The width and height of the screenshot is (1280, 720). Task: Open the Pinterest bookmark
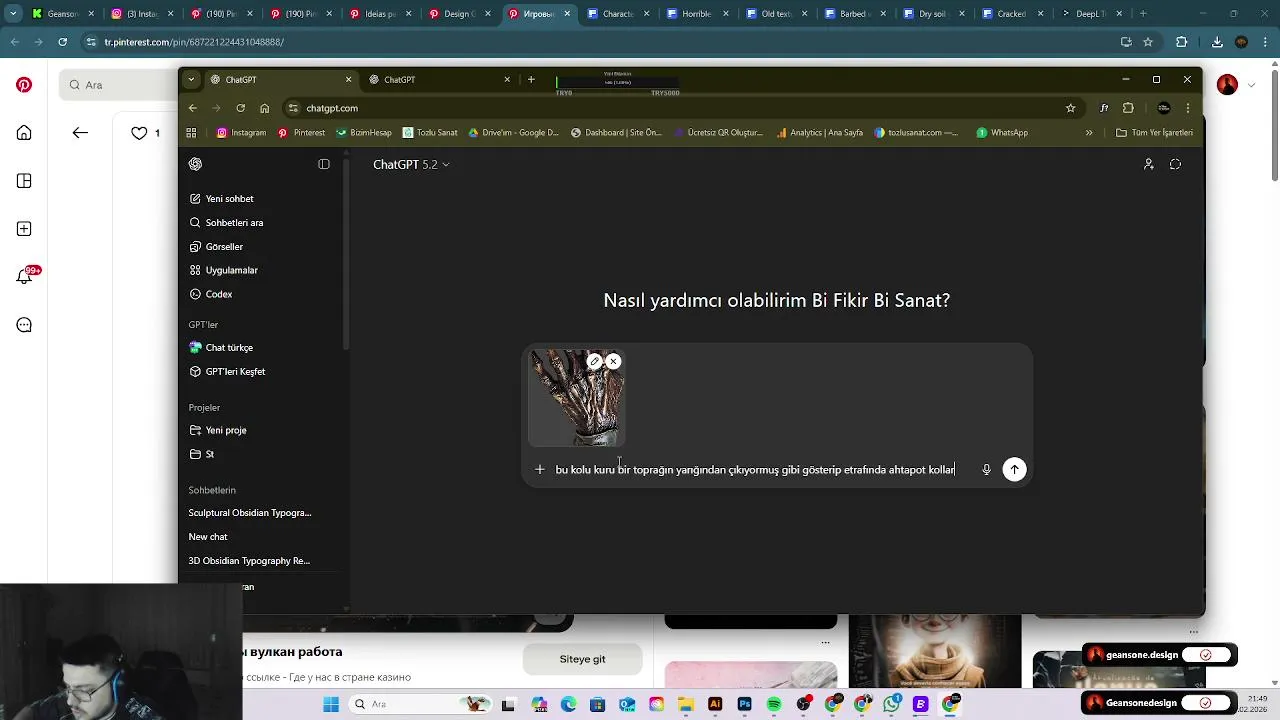tap(301, 132)
